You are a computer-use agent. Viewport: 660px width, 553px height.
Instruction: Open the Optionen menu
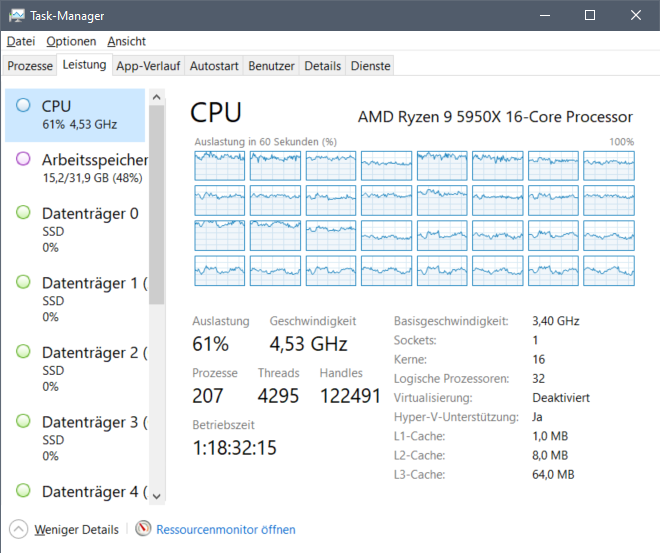pos(71,41)
